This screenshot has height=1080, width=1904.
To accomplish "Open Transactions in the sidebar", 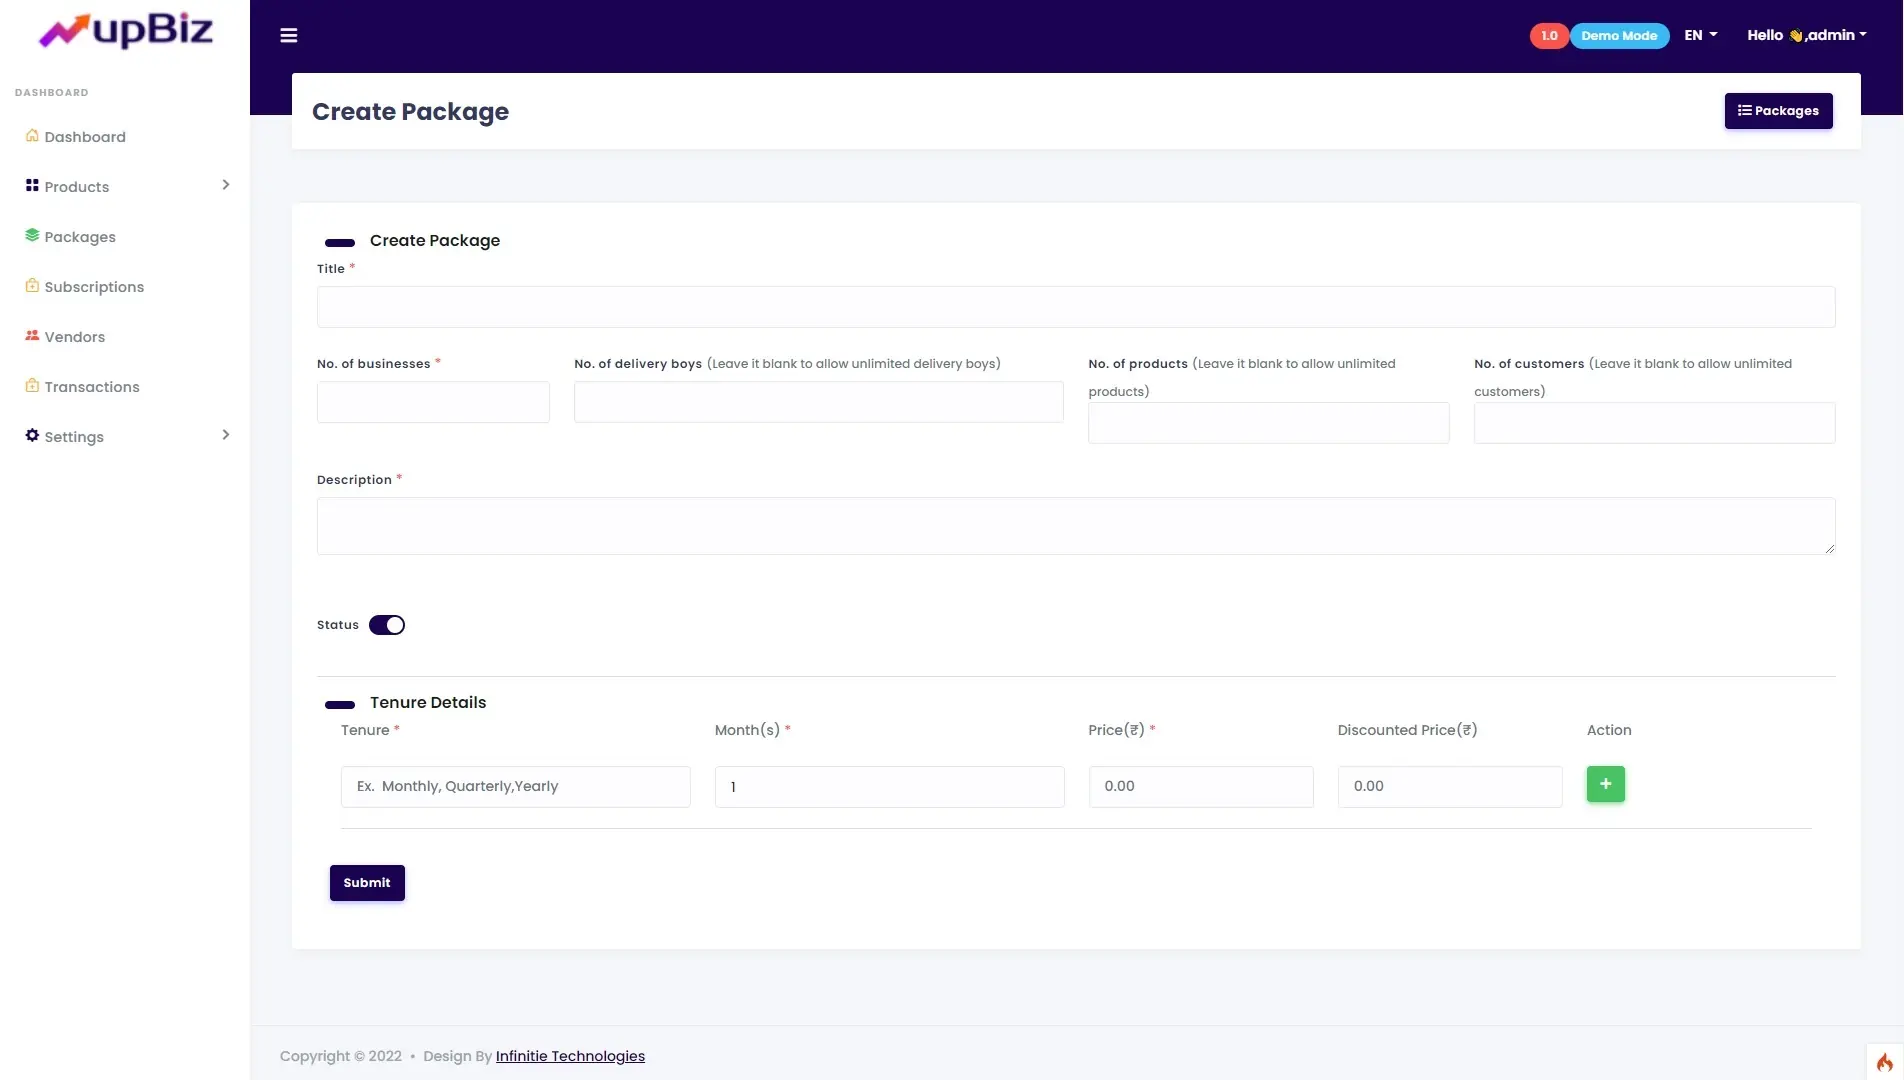I will point(92,387).
